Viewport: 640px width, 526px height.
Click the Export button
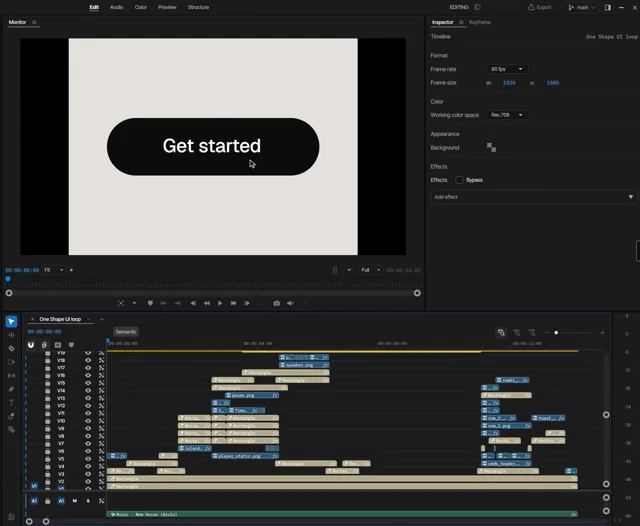[x=540, y=7]
